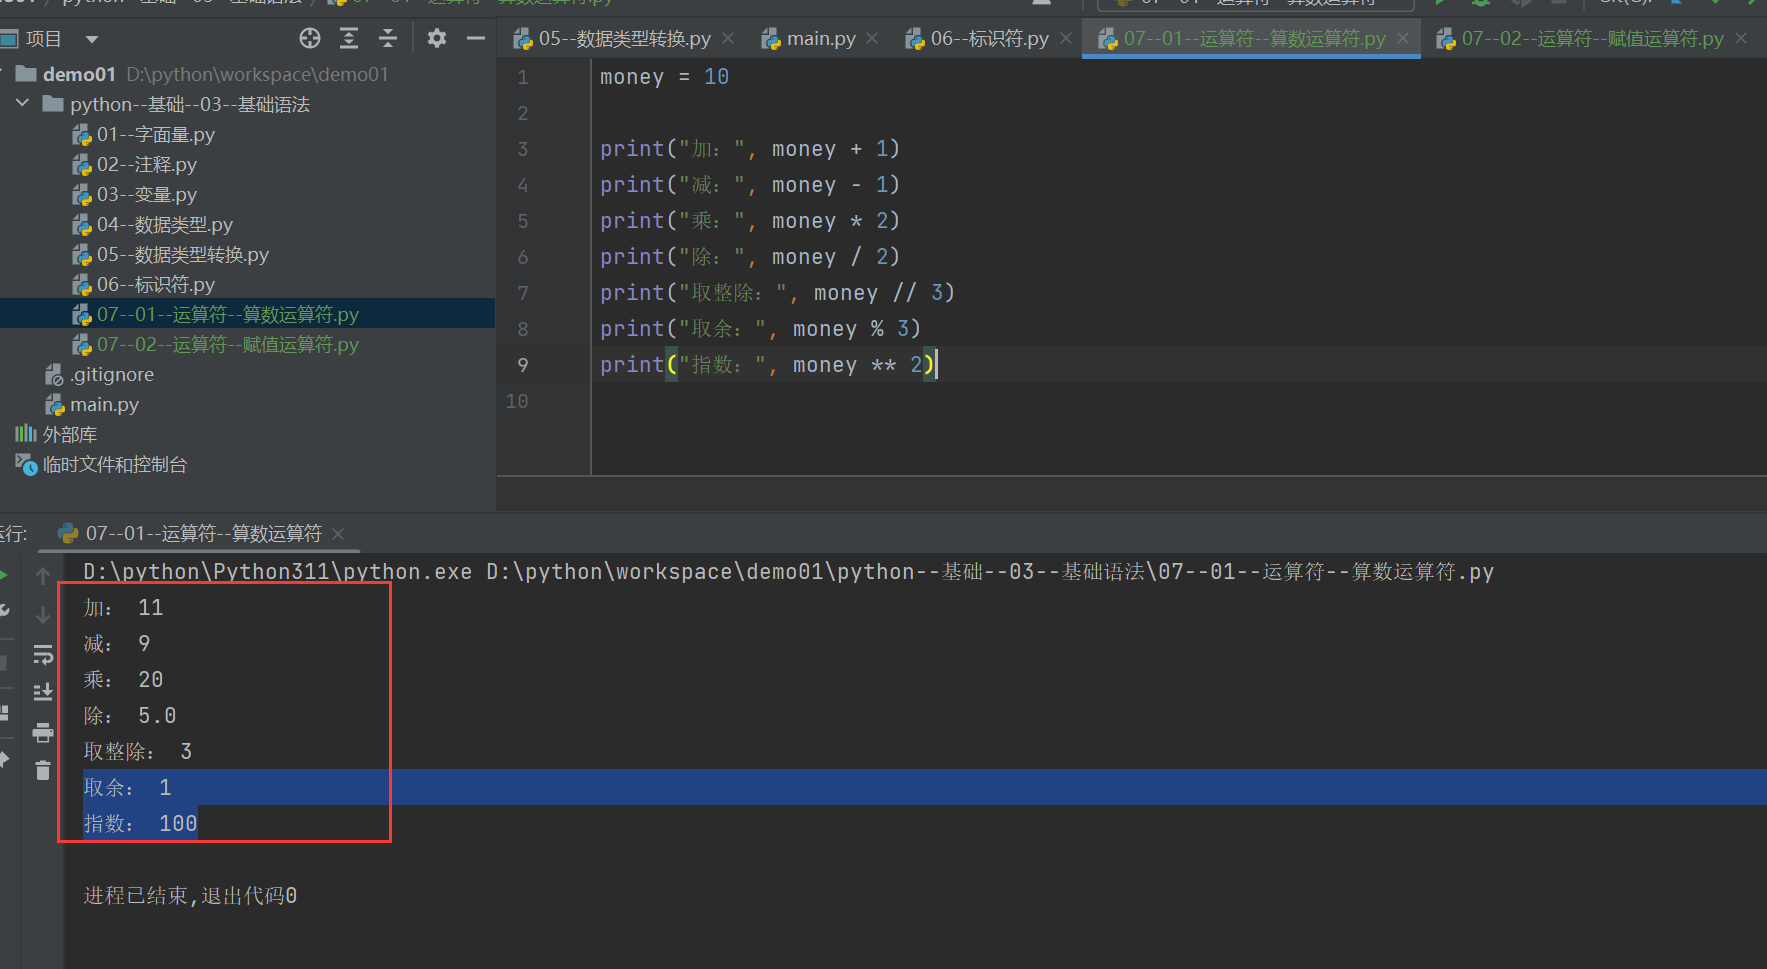Open 05--数据类型转换.py in project tree

(183, 255)
